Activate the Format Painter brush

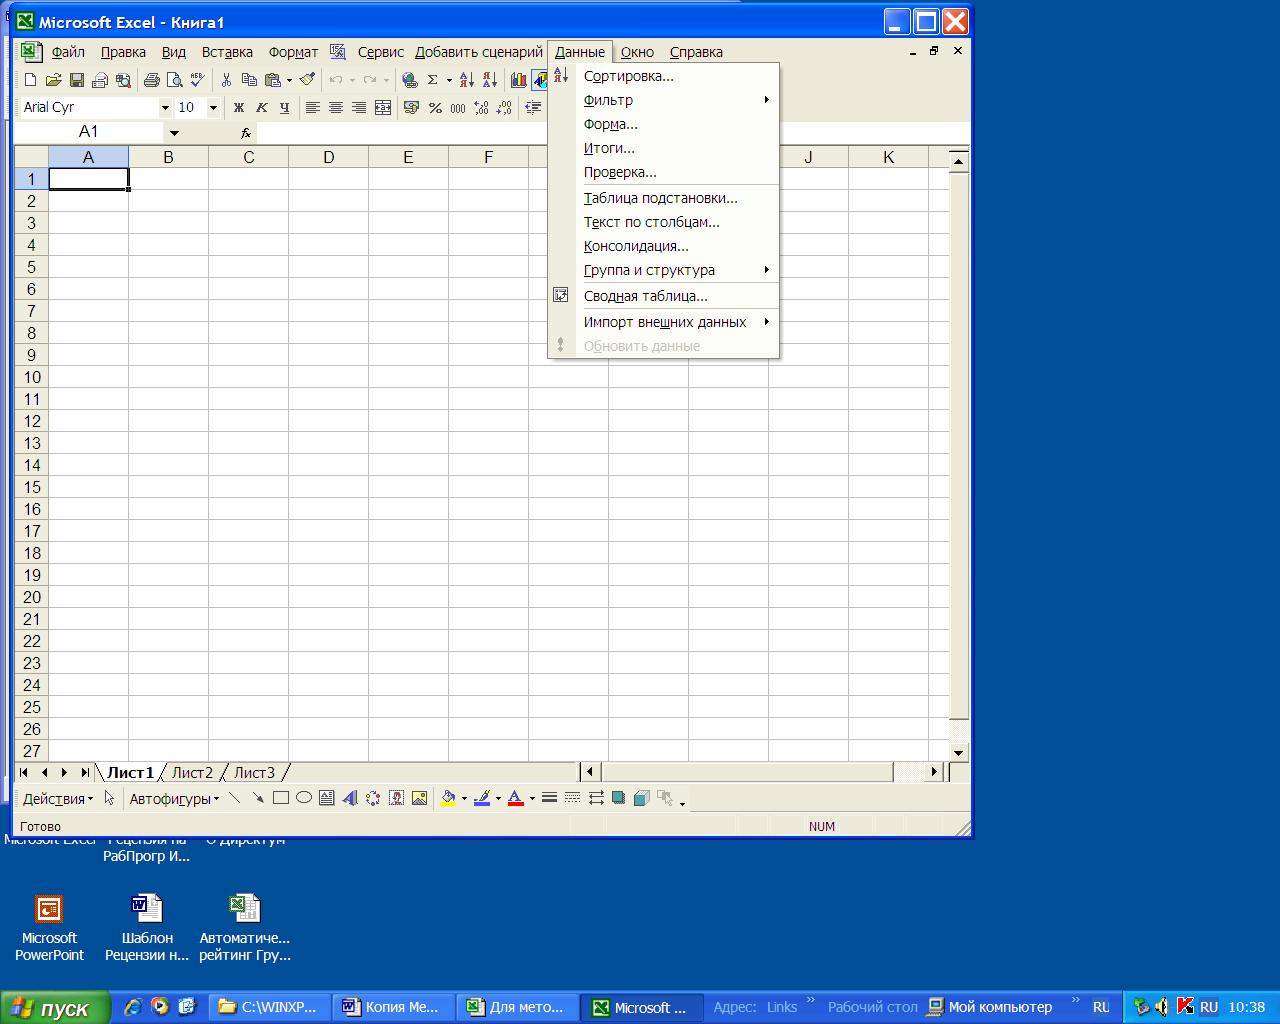pyautogui.click(x=308, y=80)
